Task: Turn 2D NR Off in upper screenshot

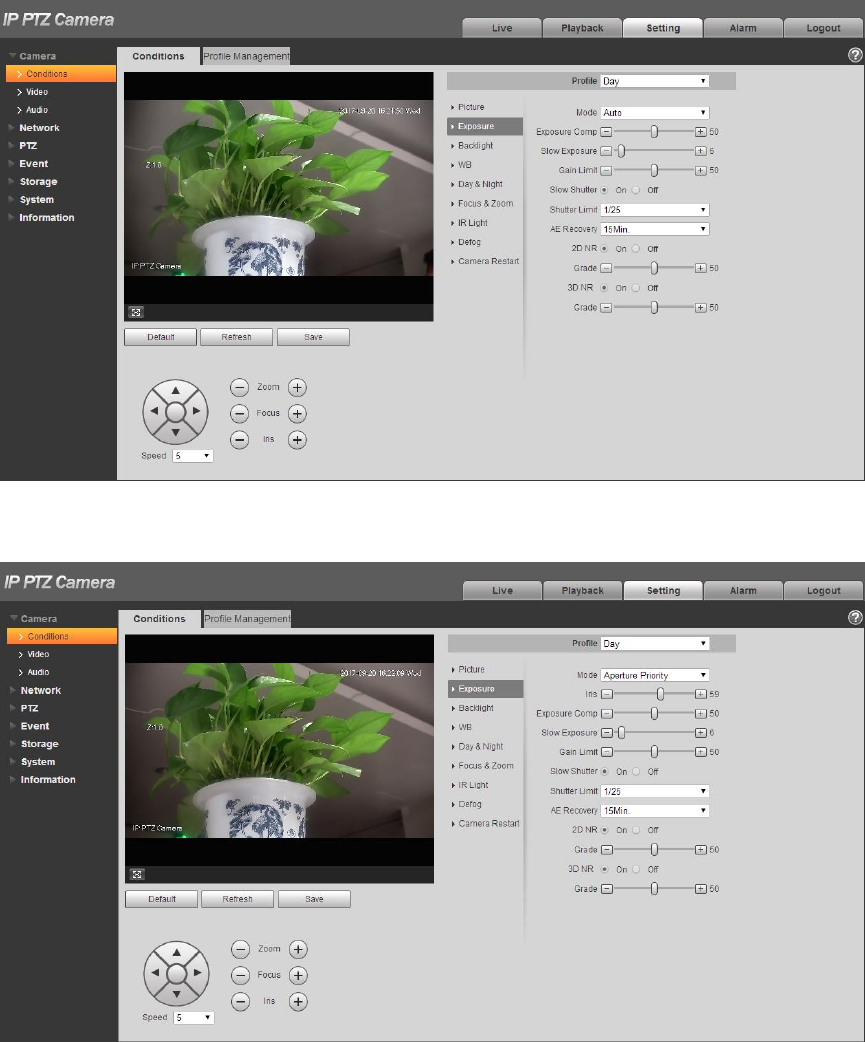Action: 636,249
